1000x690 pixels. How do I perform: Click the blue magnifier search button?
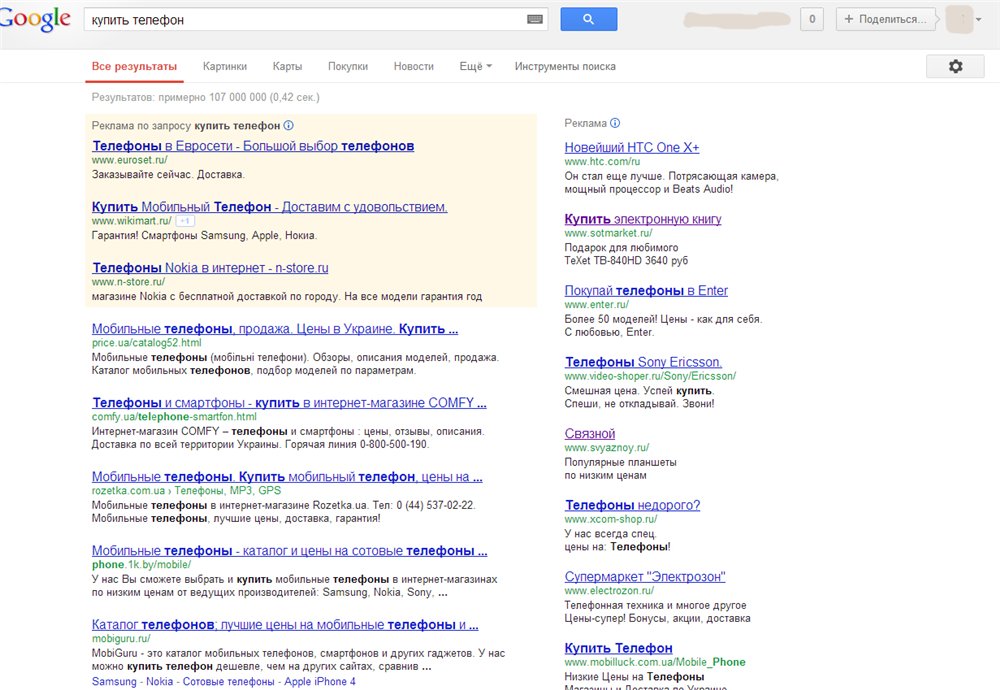pyautogui.click(x=589, y=19)
